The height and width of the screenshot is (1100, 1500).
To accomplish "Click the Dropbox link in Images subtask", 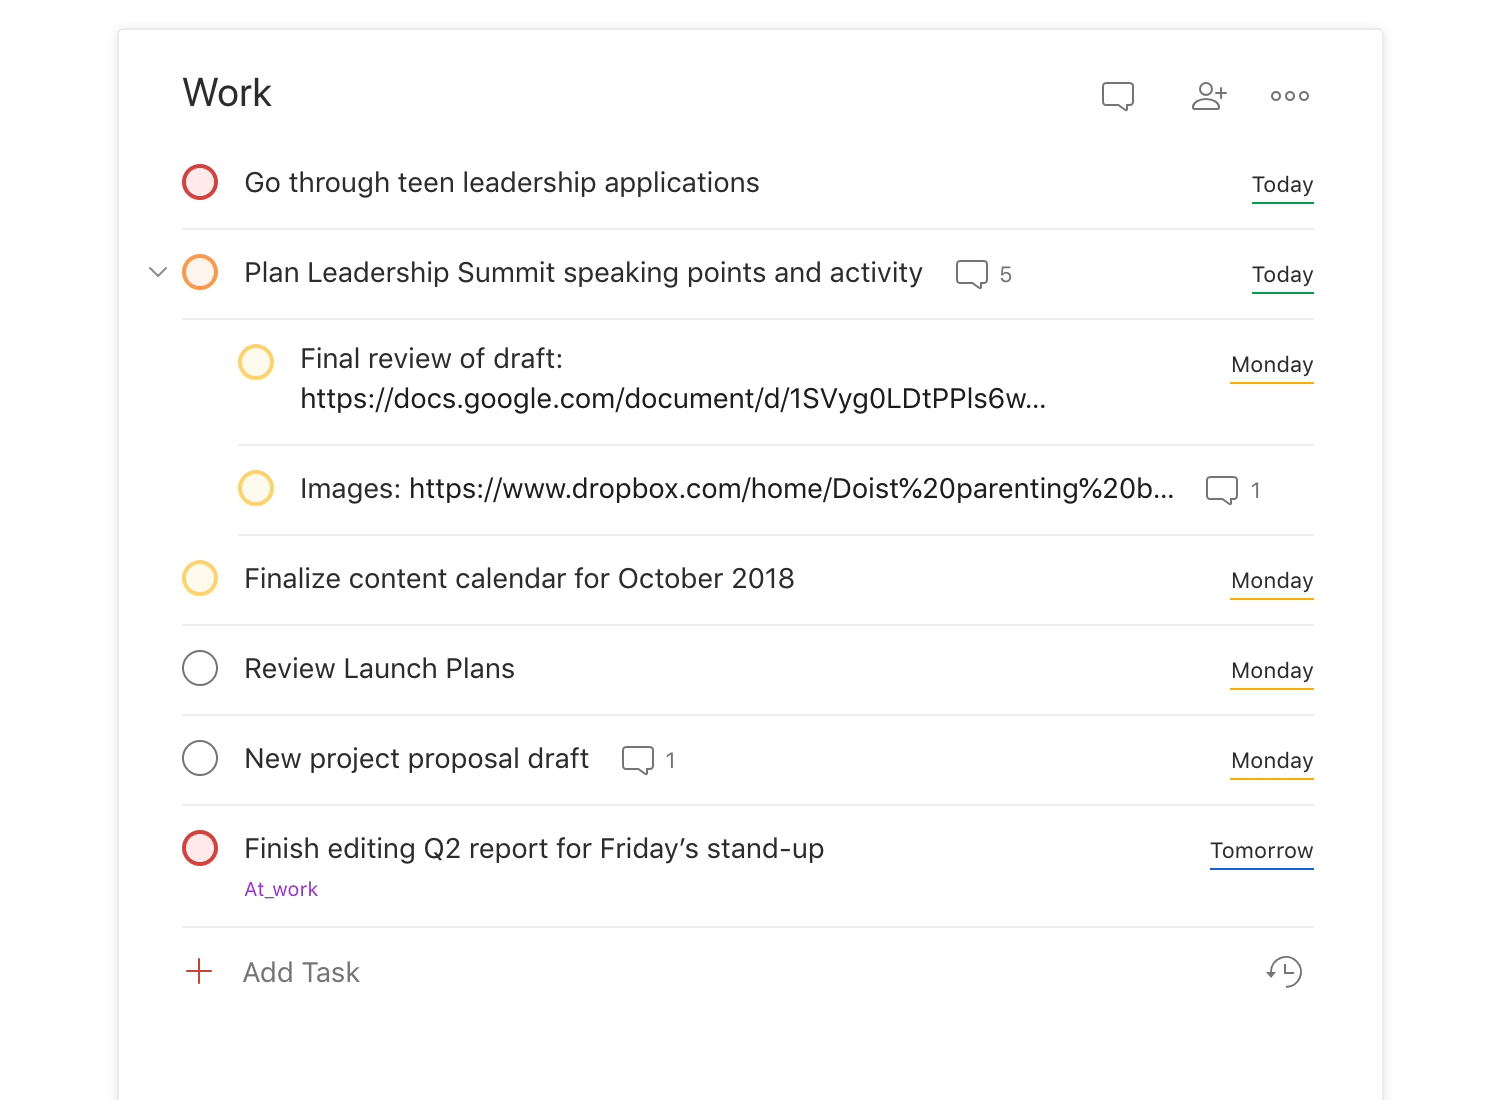I will tap(790, 489).
